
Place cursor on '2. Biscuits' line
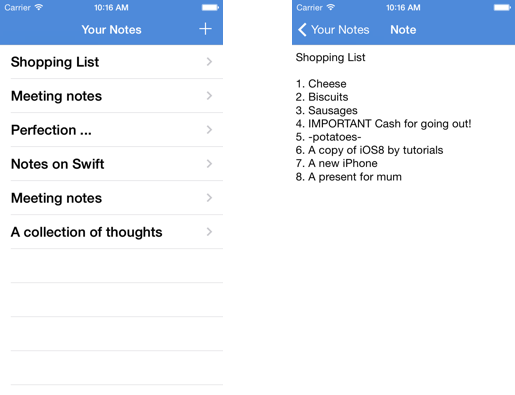point(322,97)
